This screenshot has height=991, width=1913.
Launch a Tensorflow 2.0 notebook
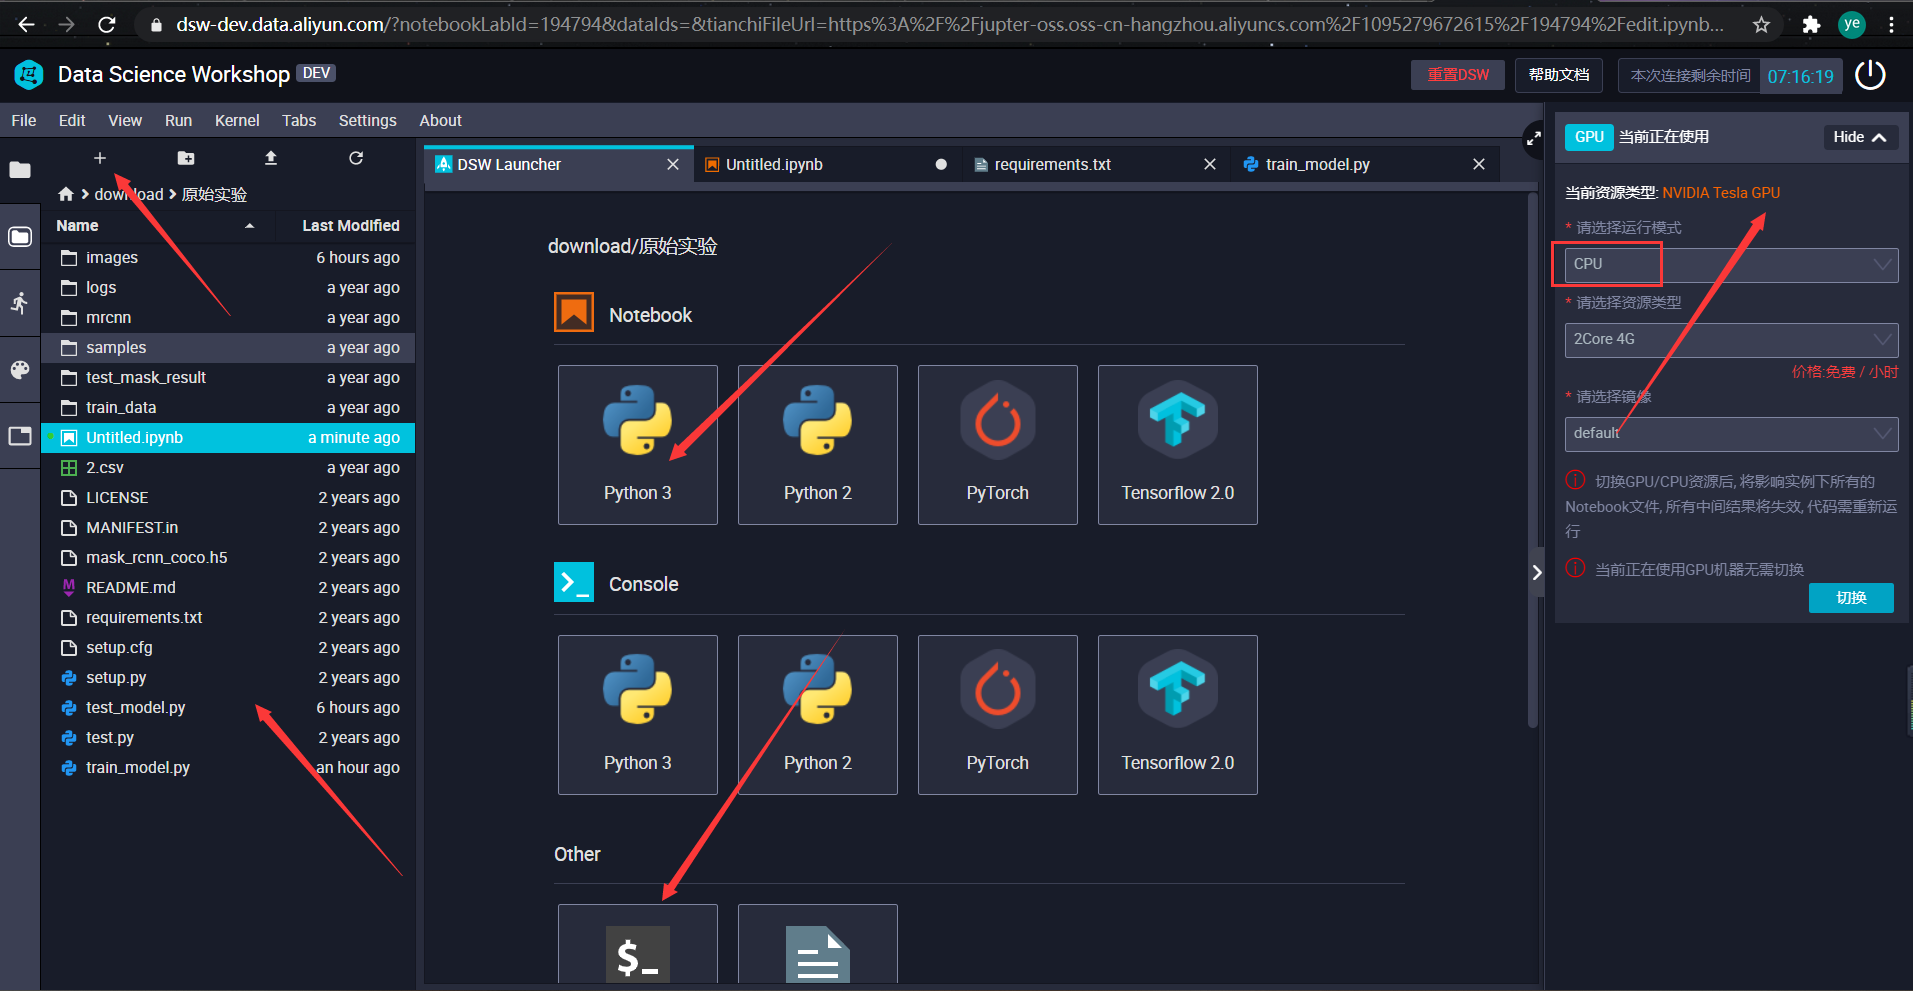coord(1178,445)
